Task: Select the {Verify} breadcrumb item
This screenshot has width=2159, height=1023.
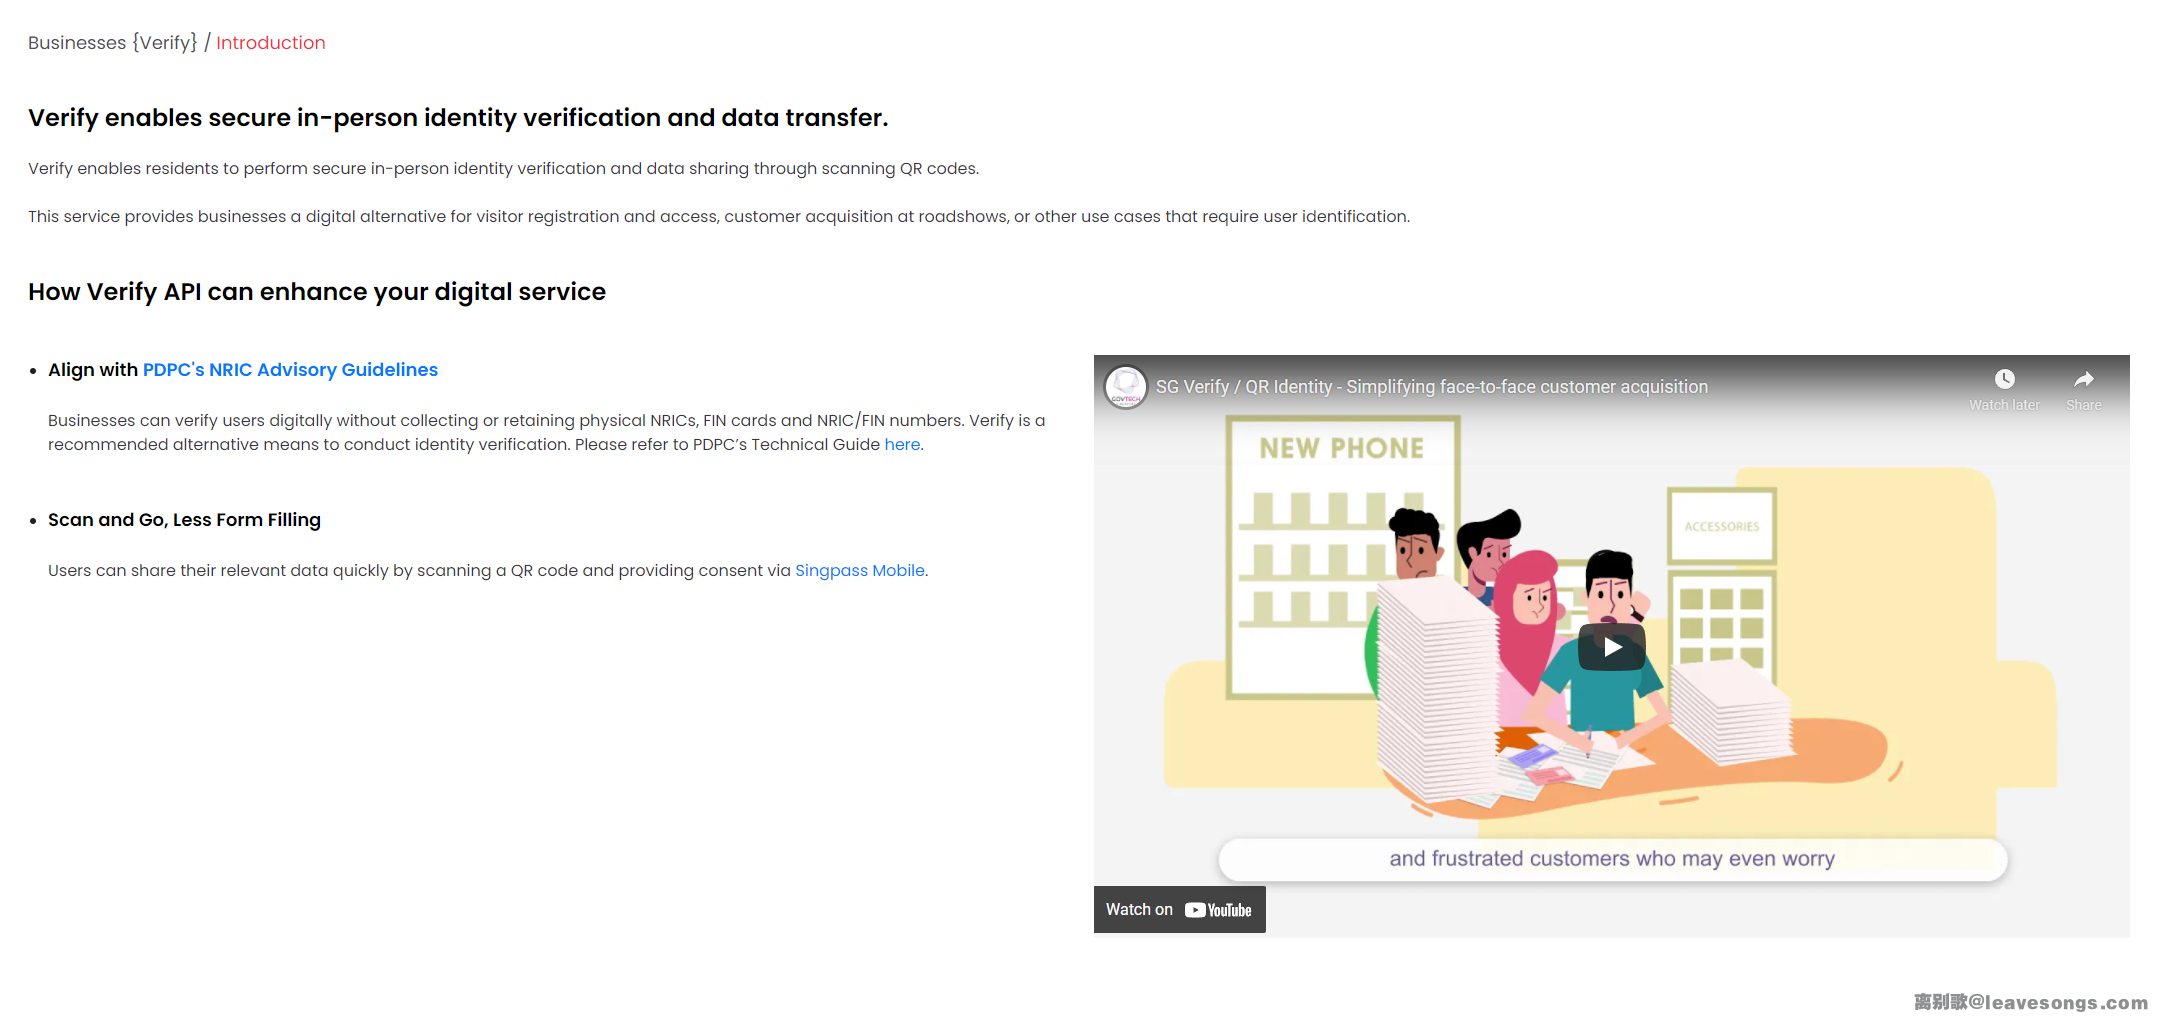Action: 165,43
